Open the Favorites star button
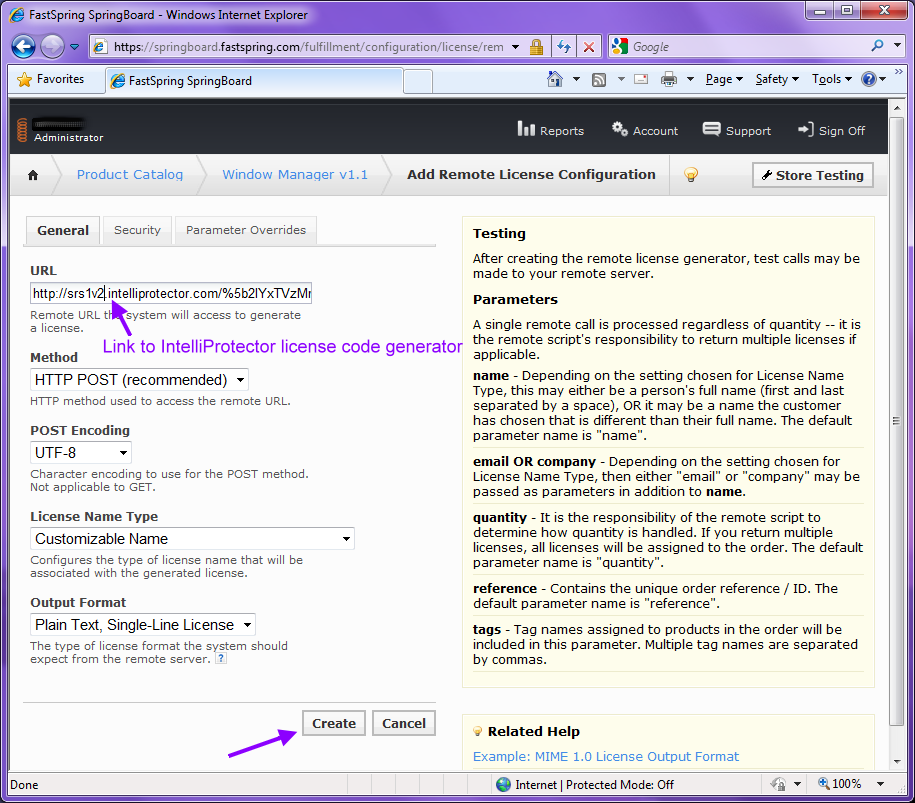 (51, 79)
